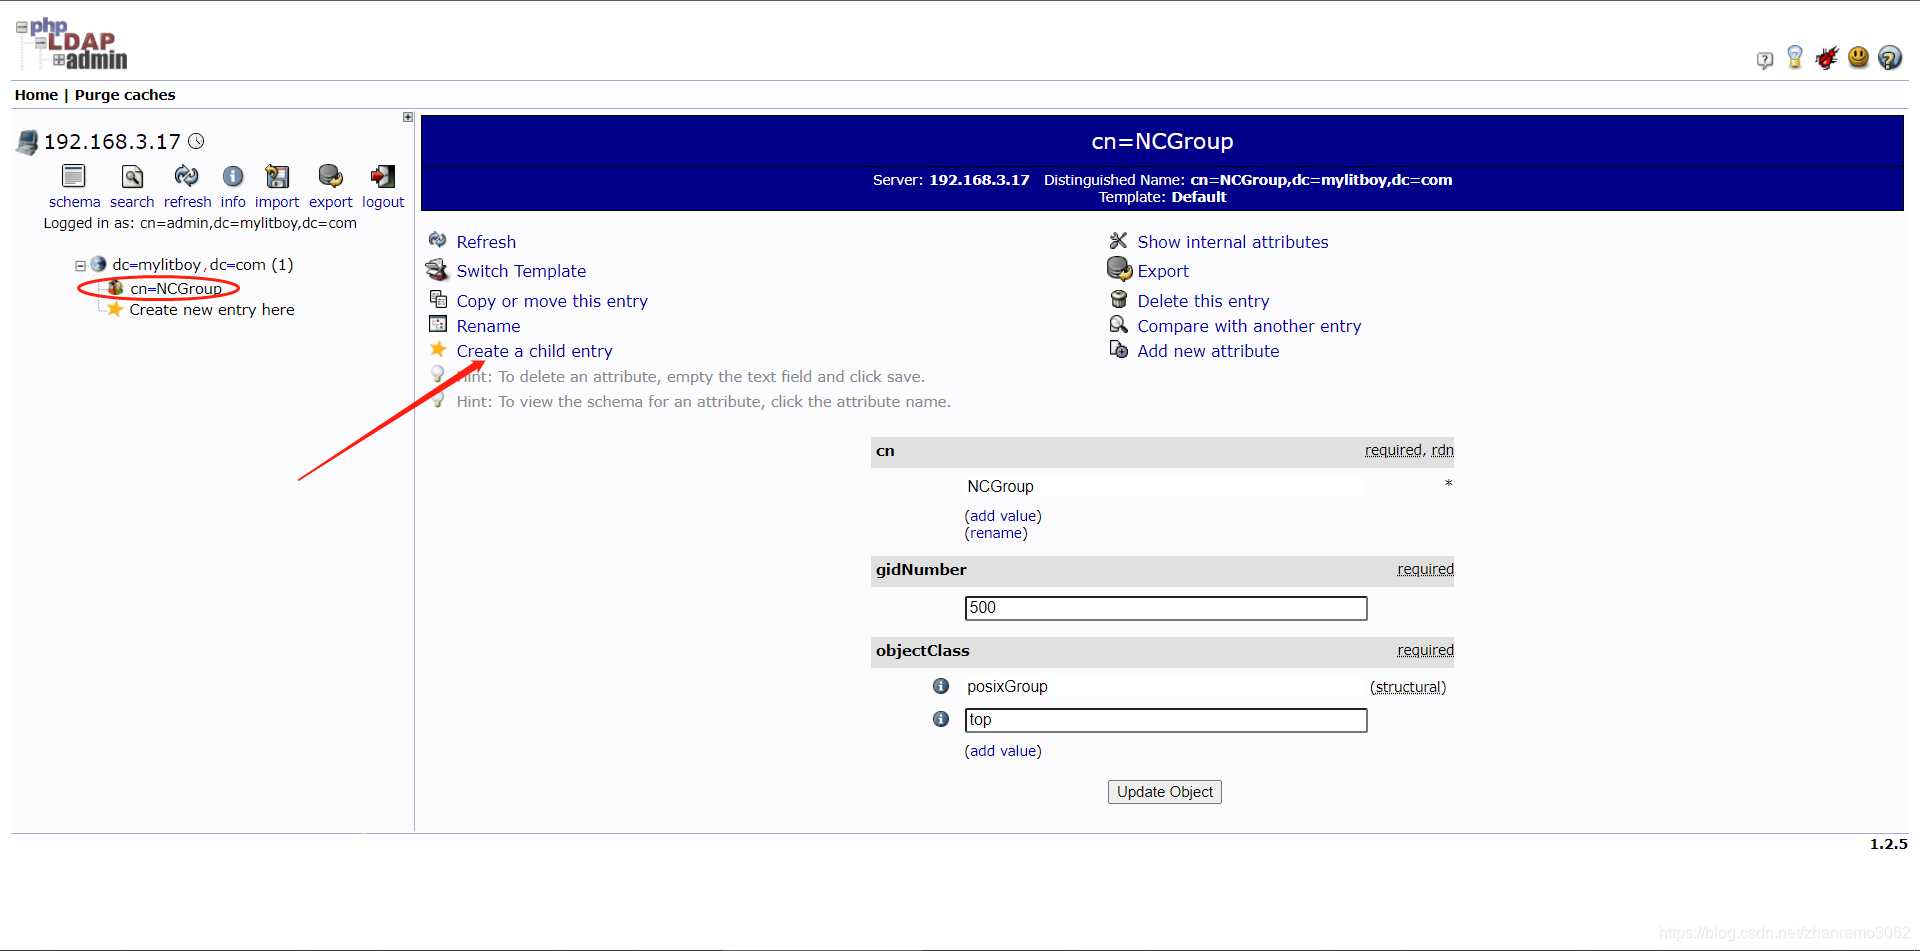Screen dimensions: 1920x951
Task: Open the Home menu link
Action: coord(36,95)
